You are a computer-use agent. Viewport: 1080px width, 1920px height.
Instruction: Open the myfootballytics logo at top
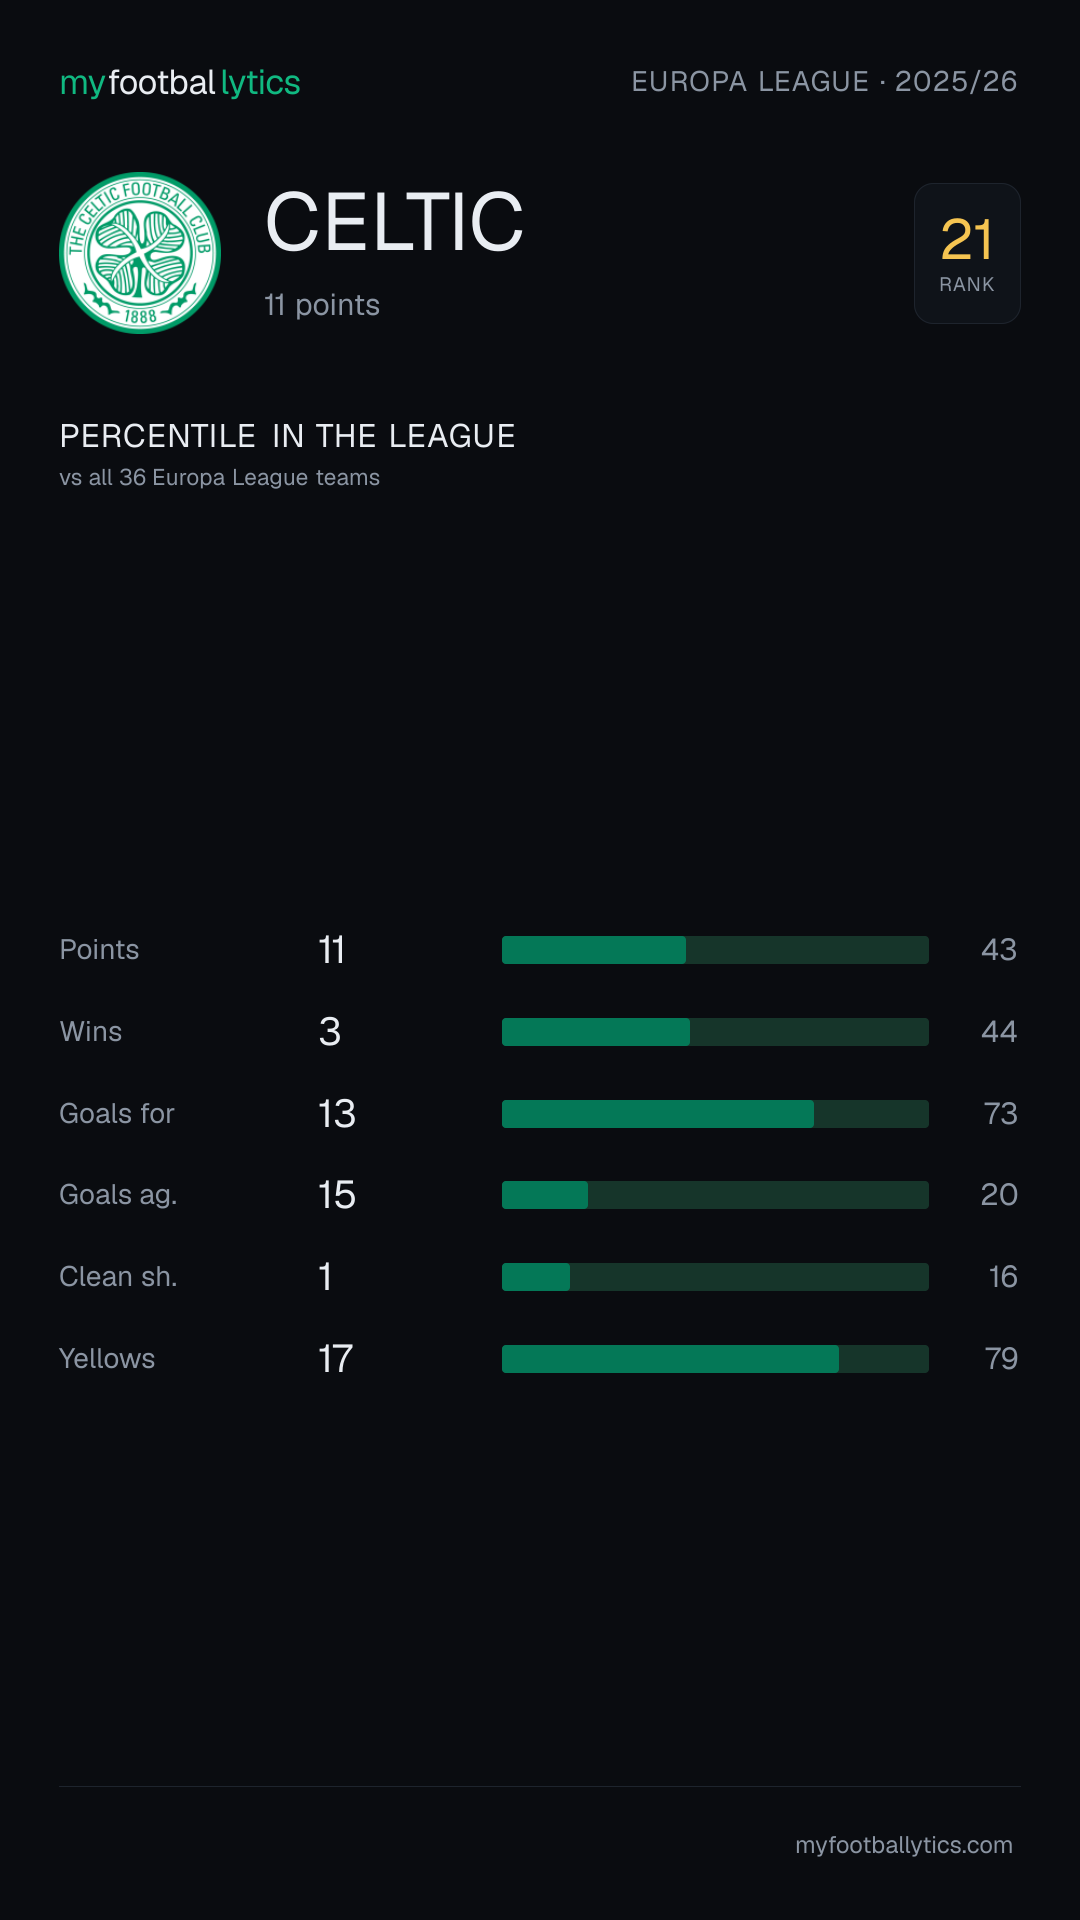coord(180,82)
